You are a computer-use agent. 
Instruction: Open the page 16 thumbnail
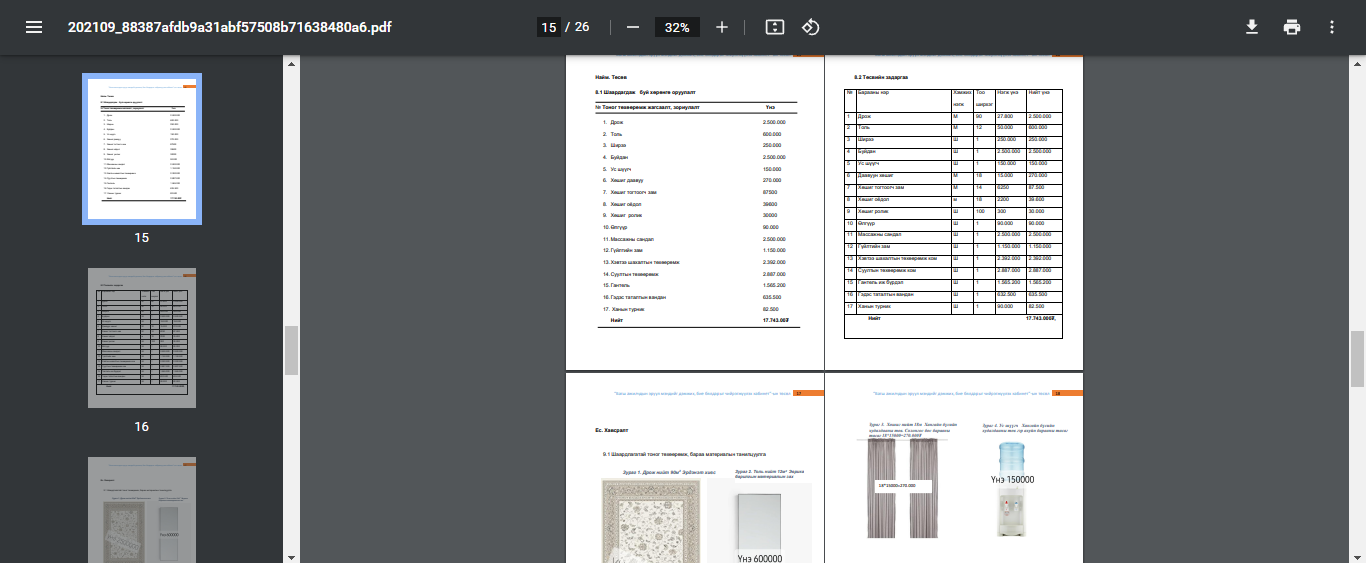click(x=142, y=338)
